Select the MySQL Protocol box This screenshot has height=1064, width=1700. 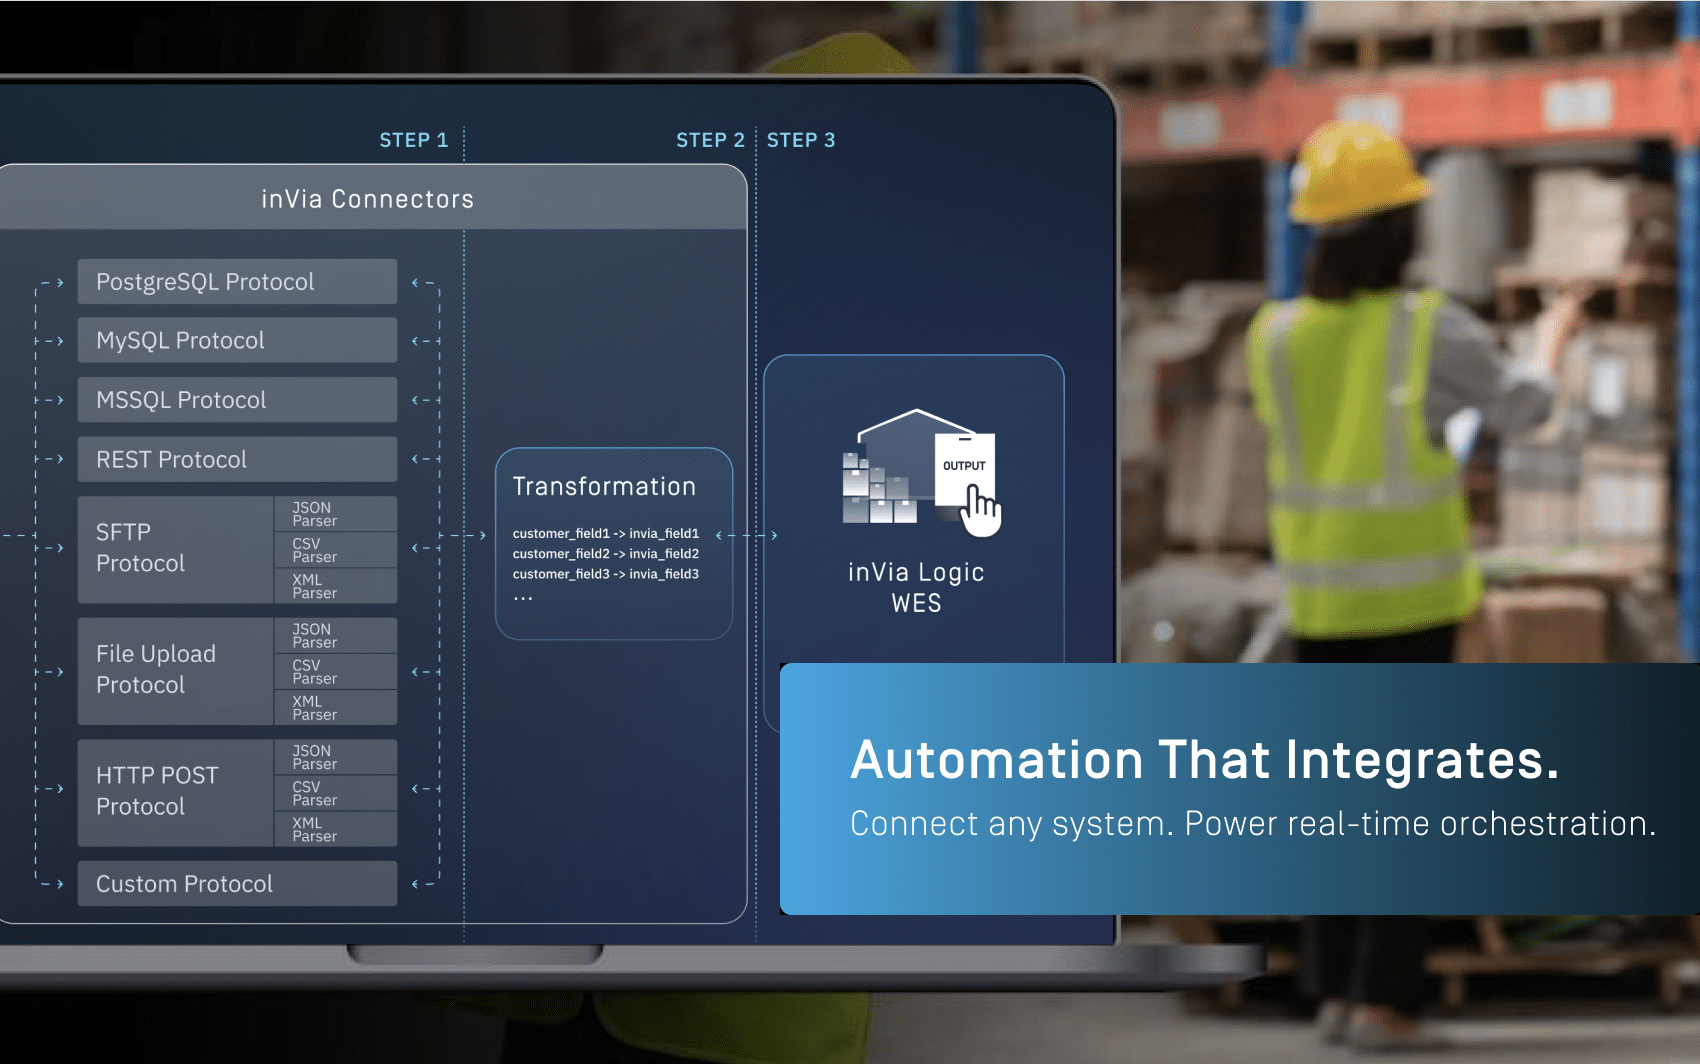[237, 341]
